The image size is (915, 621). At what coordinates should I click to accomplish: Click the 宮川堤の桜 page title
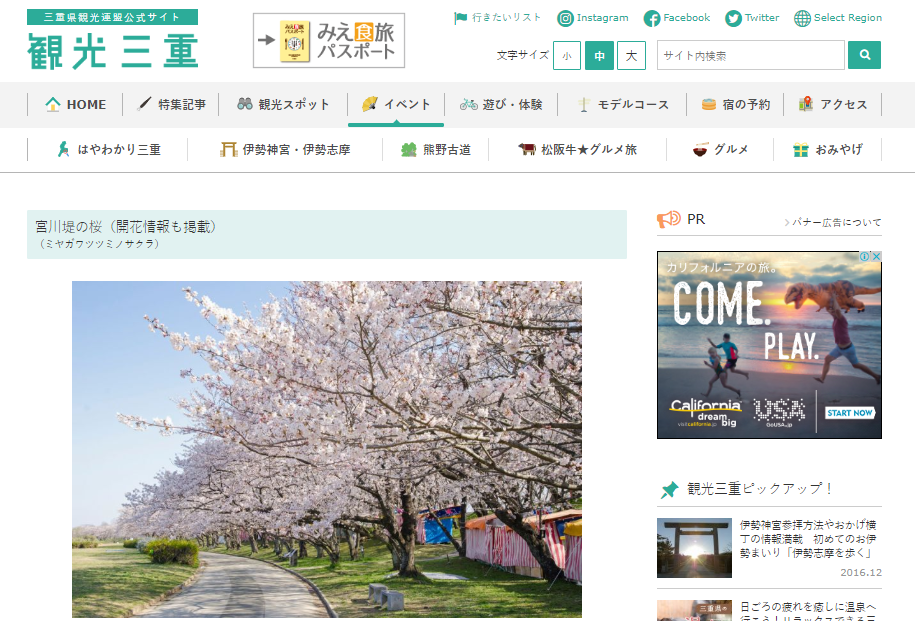pos(126,226)
